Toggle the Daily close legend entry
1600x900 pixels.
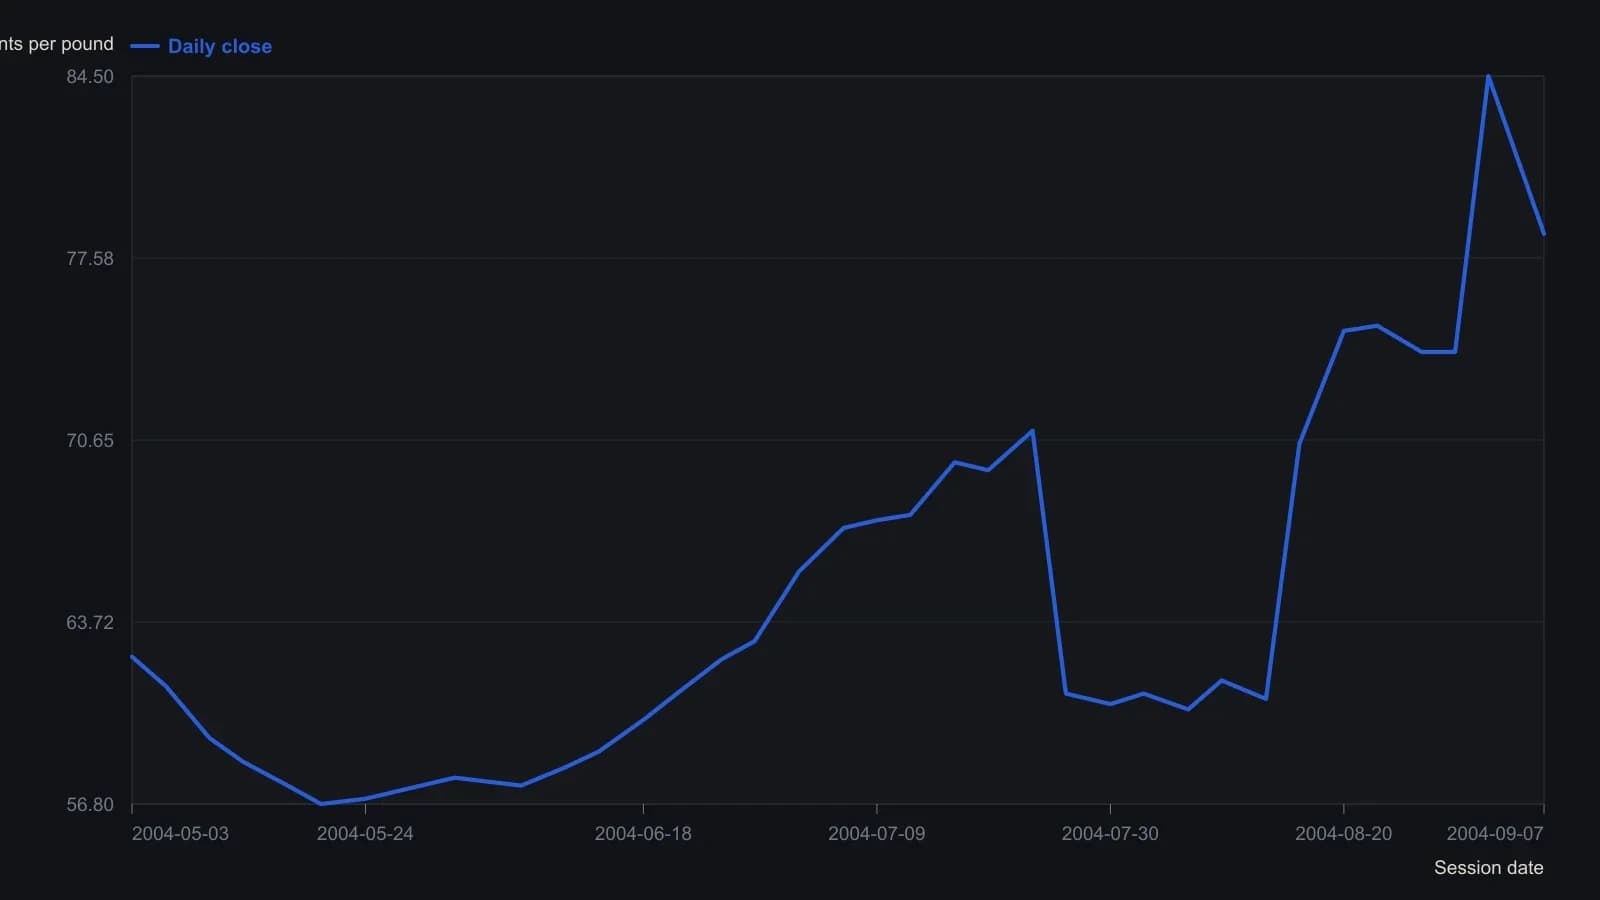201,46
